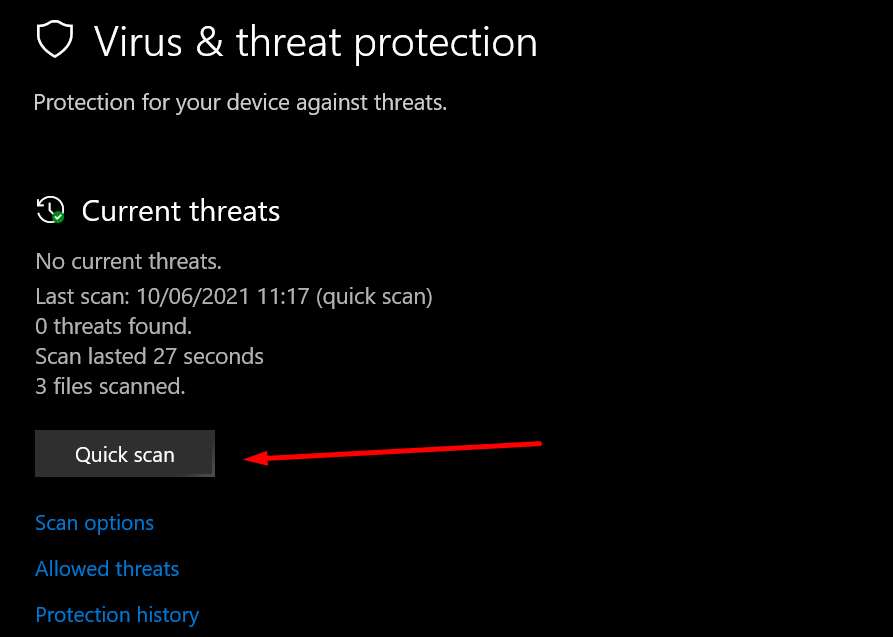Click the '3 files scanned.' text
This screenshot has height=637, width=893.
click(110, 386)
